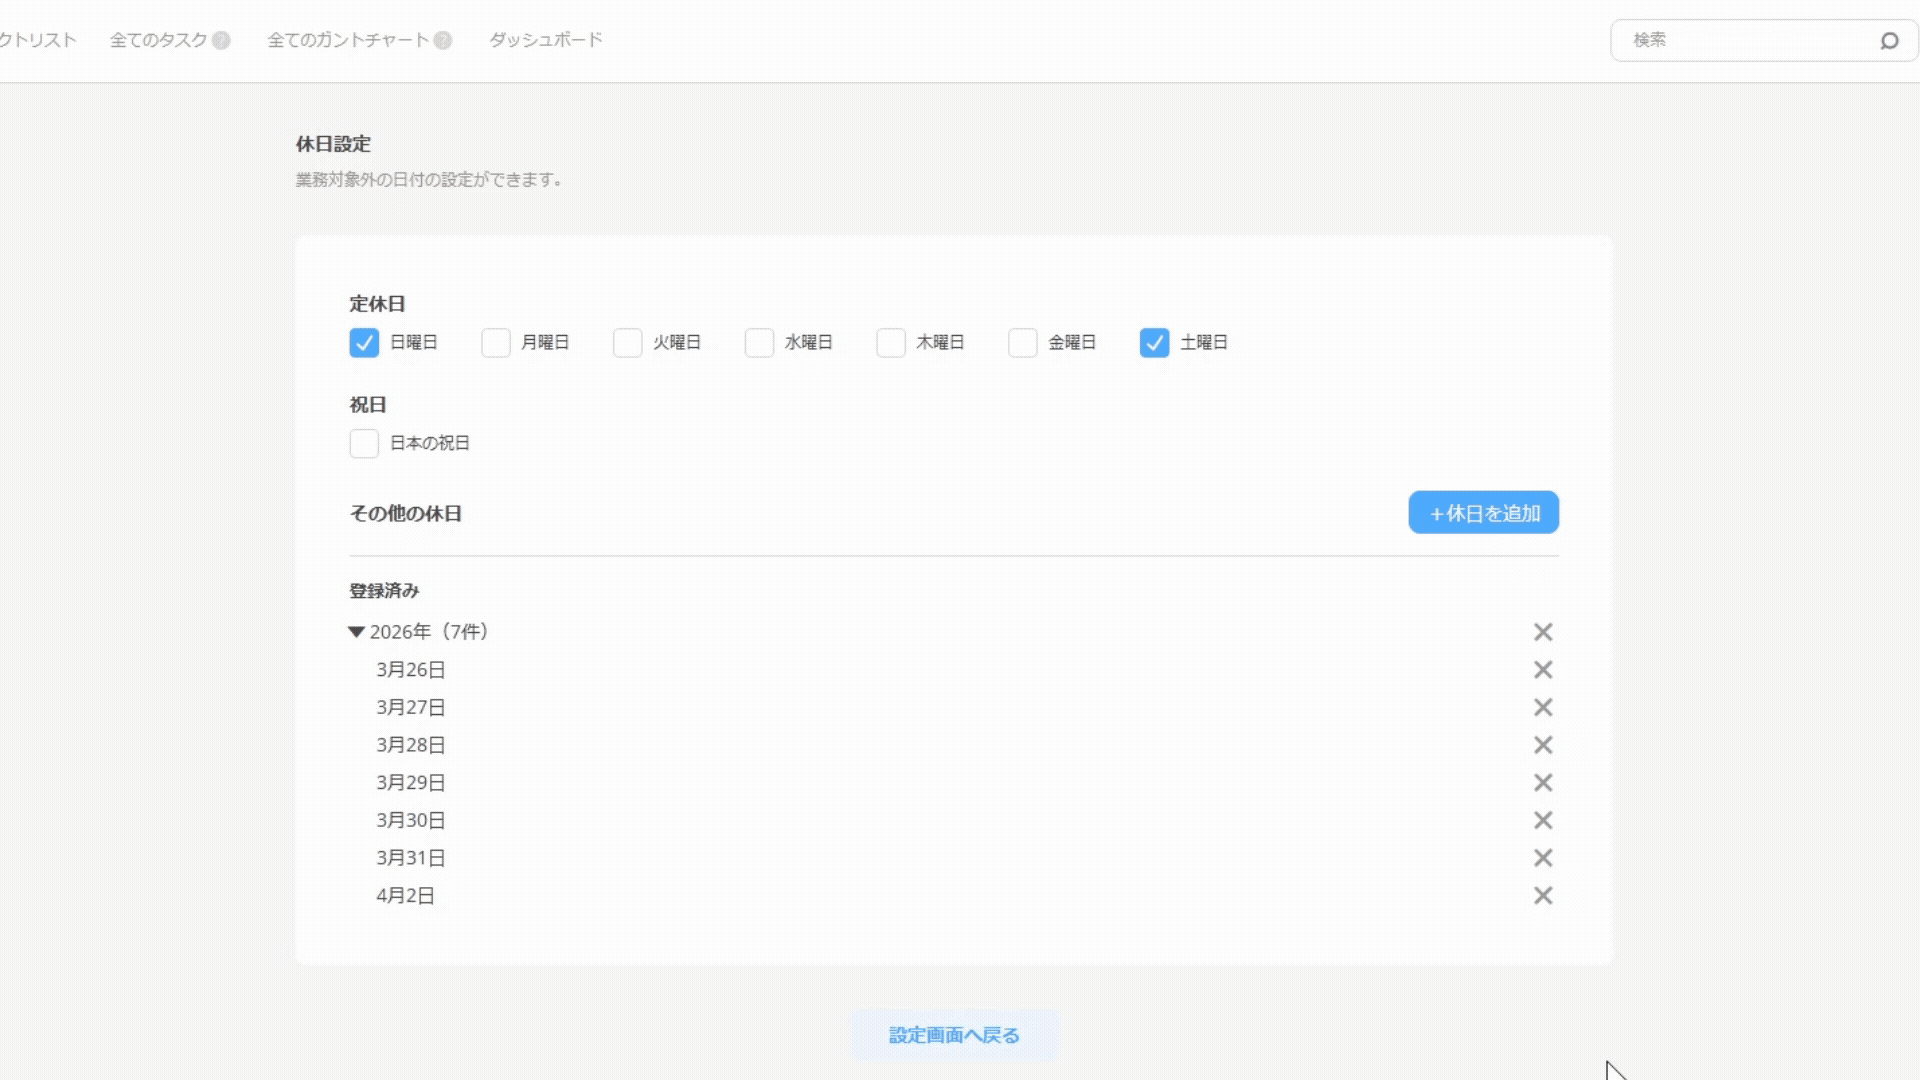Switch to 全てのタスク tab
This screenshot has width=1920, height=1080.
pos(158,40)
